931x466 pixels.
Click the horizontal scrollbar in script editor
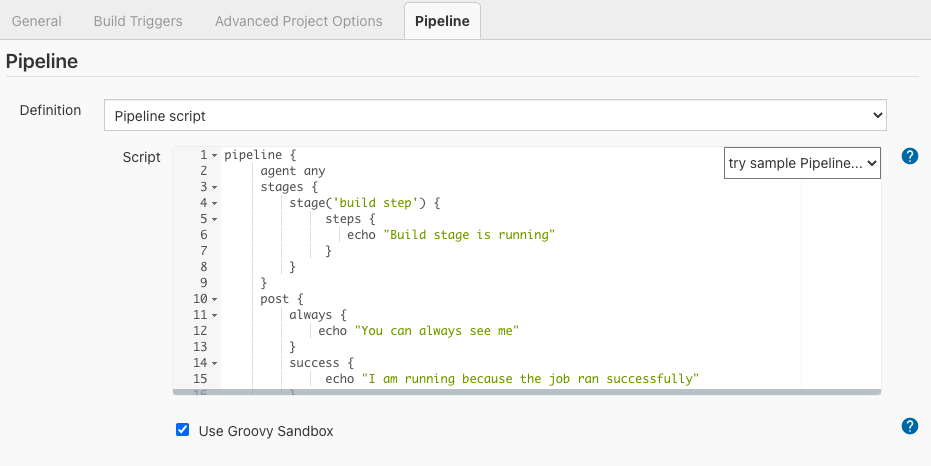coord(527,392)
